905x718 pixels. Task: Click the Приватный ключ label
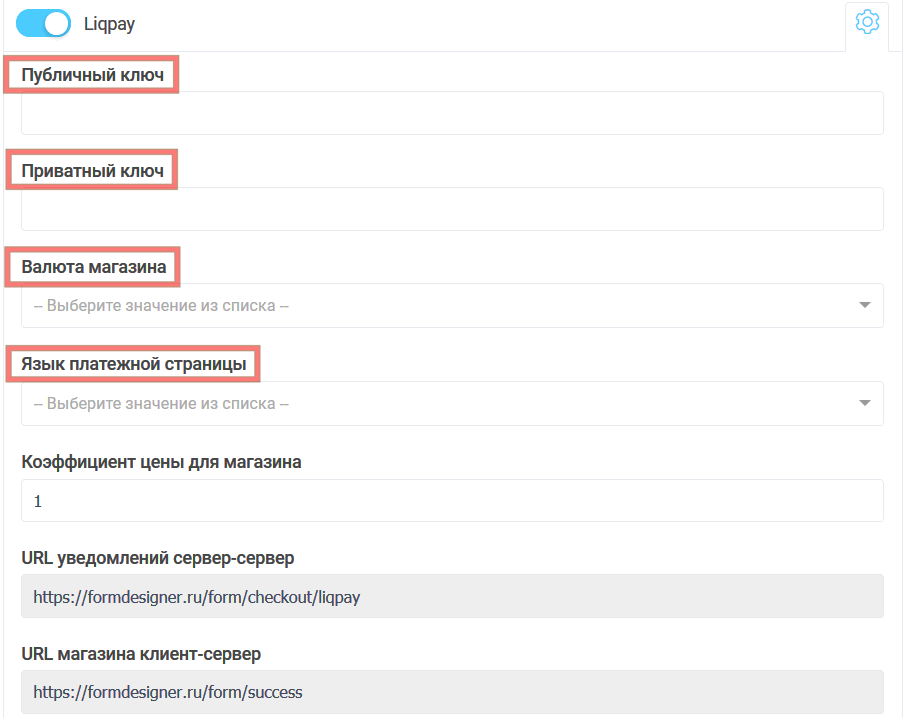click(x=92, y=171)
